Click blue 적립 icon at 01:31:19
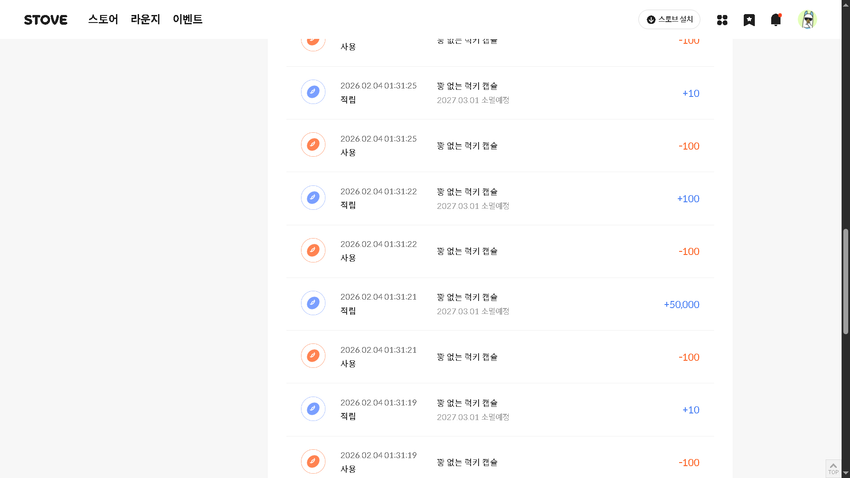Image resolution: width=850 pixels, height=478 pixels. [x=313, y=409]
